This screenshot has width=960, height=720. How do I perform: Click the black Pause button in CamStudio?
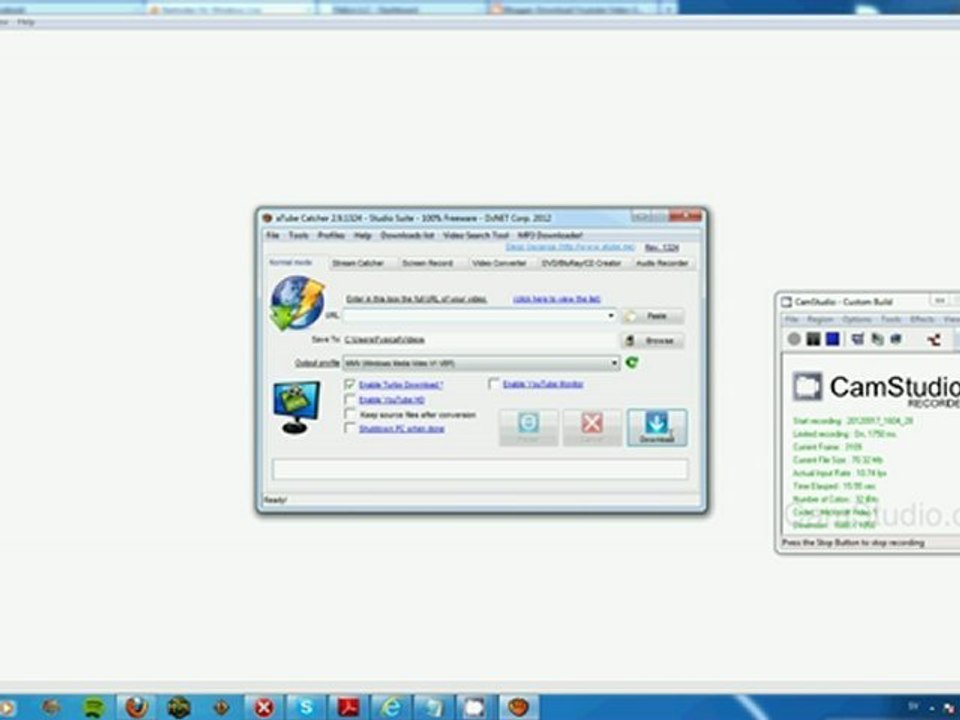coord(813,339)
